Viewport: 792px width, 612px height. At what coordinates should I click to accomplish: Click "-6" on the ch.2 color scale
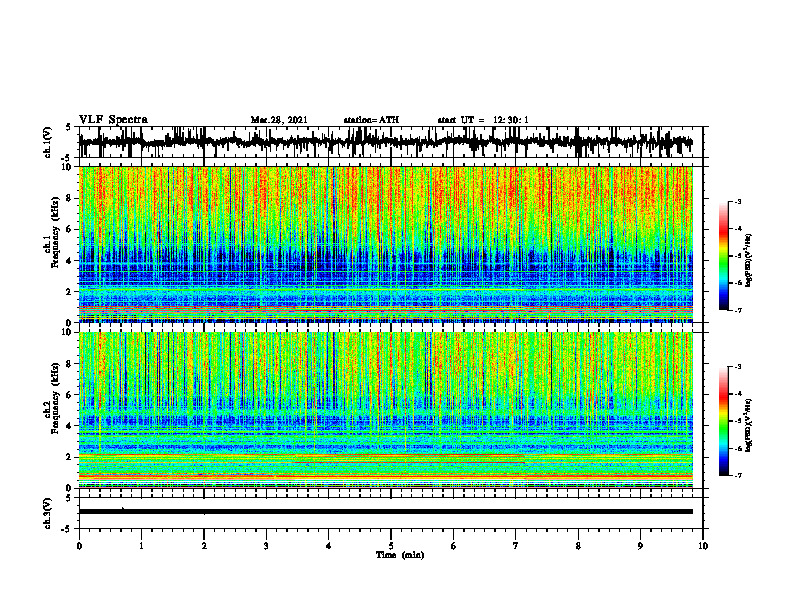pyautogui.click(x=738, y=448)
